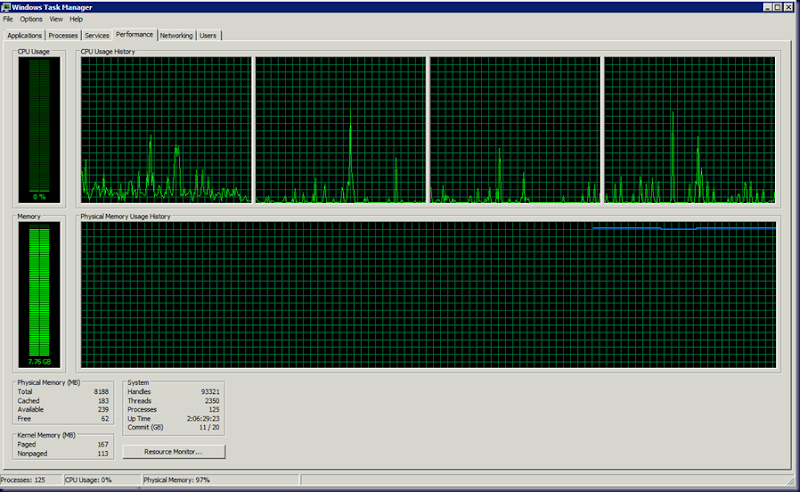Click the CPU Usage meter gauge
Screen dimensions: 800x492
[x=39, y=130]
